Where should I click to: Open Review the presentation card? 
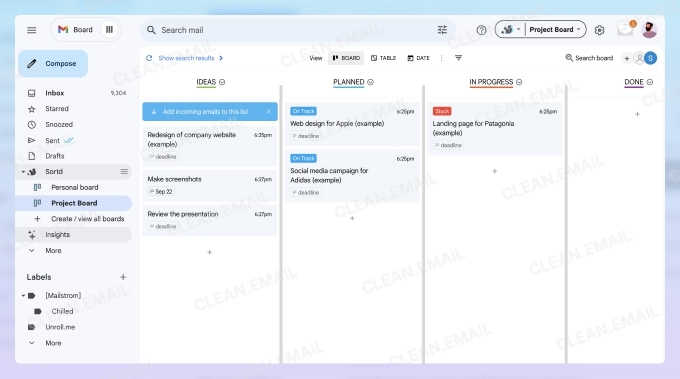tap(210, 220)
